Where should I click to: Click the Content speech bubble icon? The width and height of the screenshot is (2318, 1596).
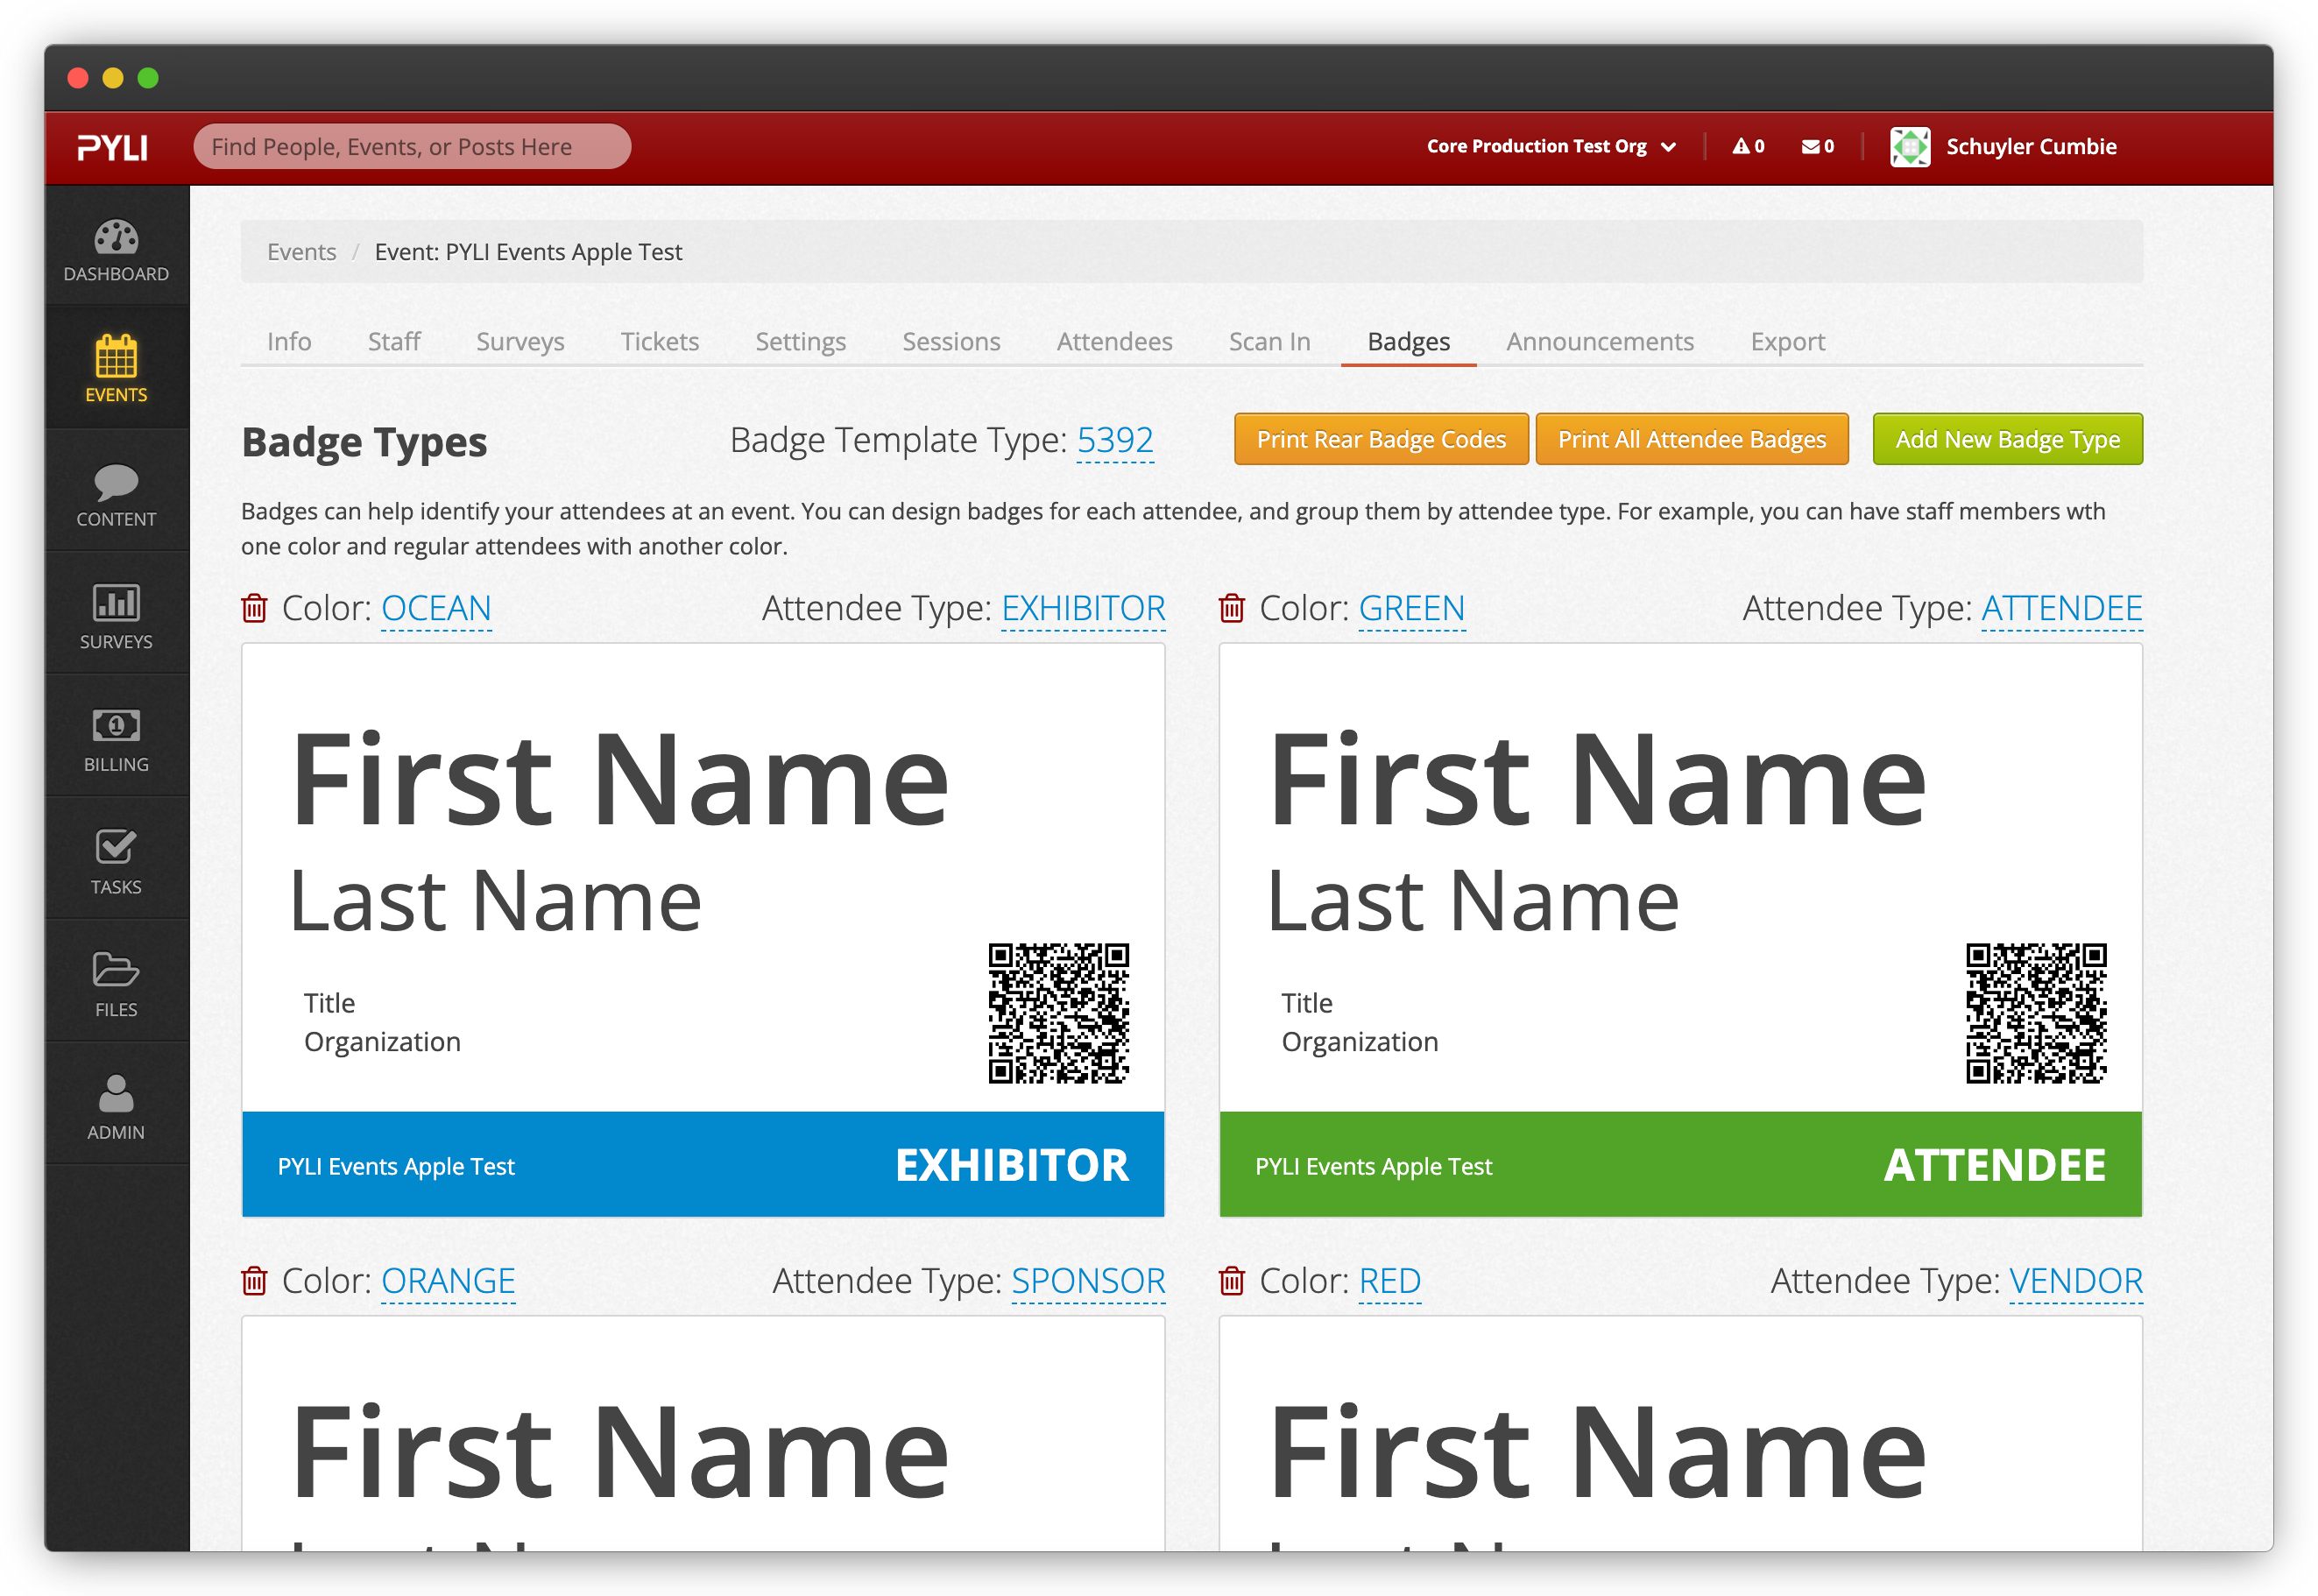coord(116,483)
